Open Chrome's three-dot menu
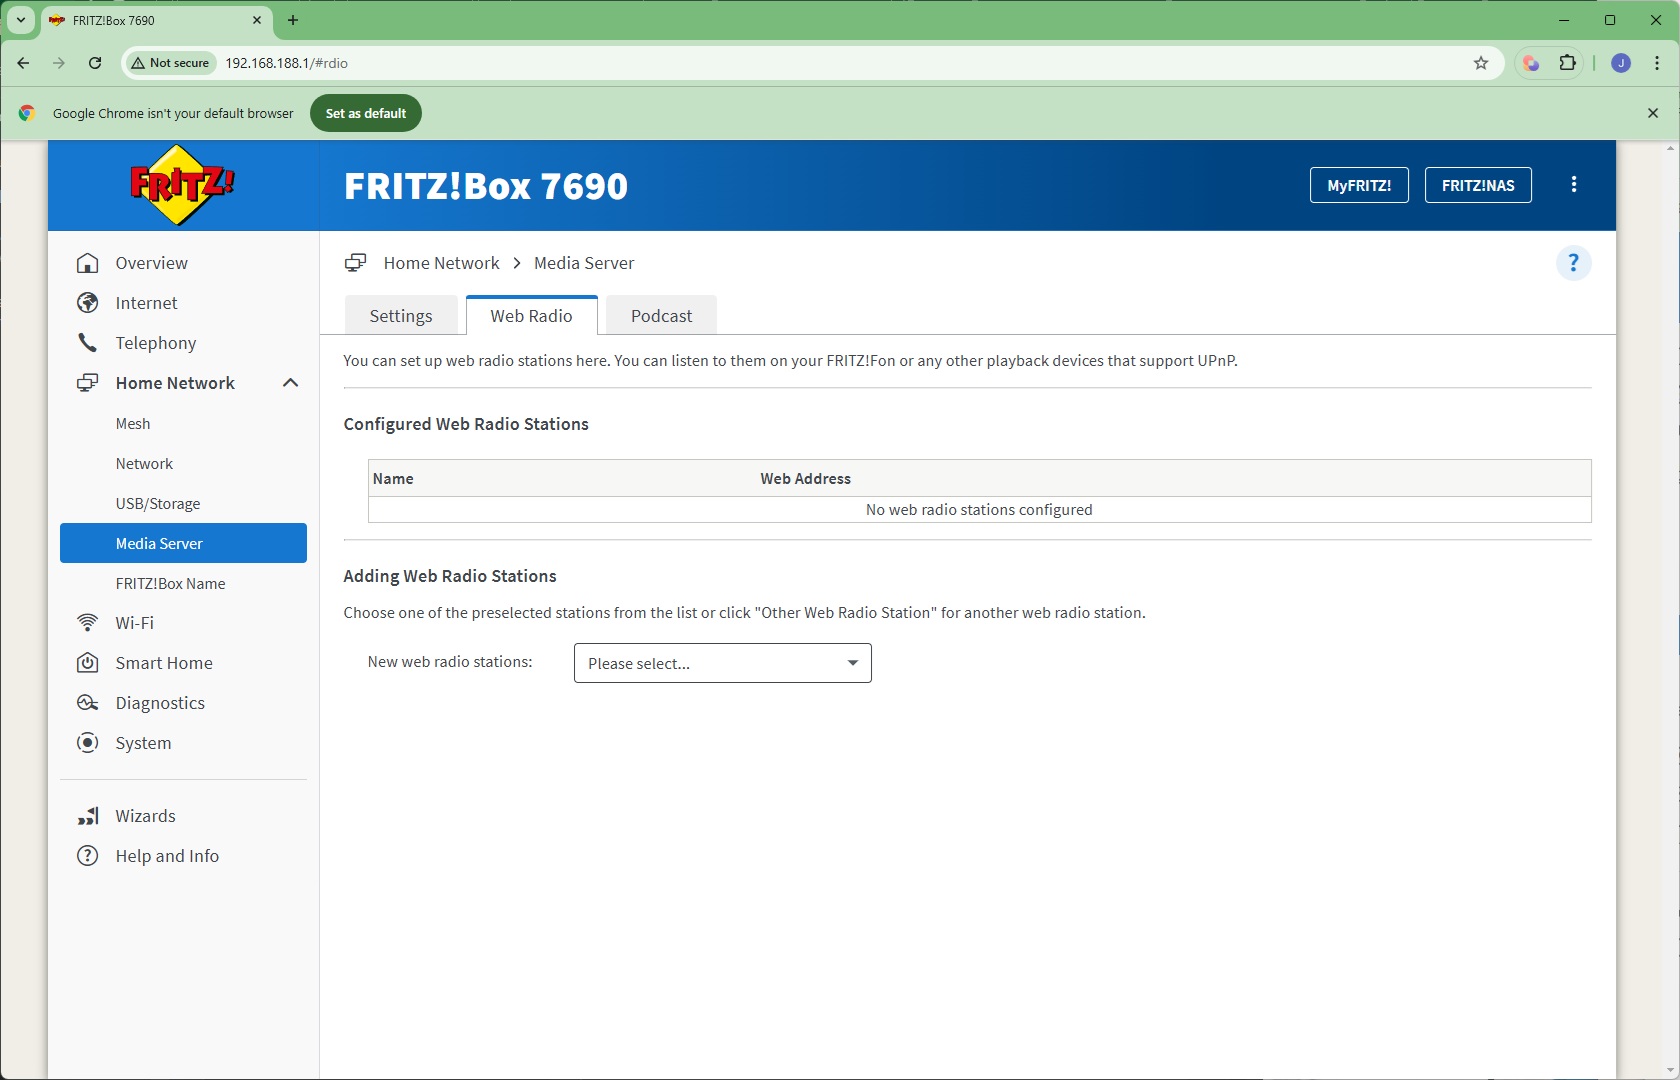The image size is (1680, 1080). pyautogui.click(x=1657, y=63)
